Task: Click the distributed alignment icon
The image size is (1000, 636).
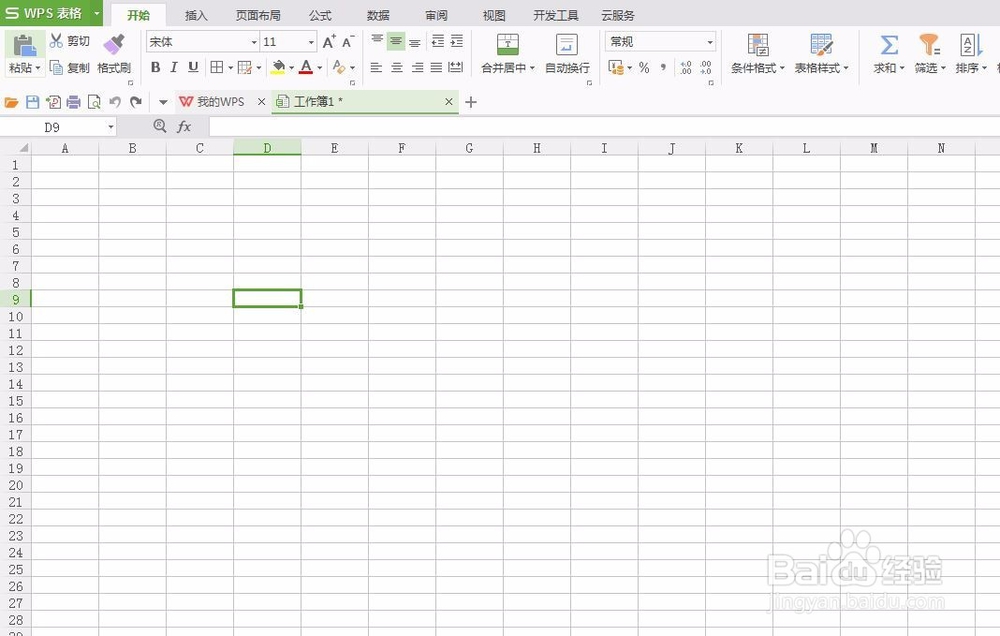Action: tap(455, 67)
